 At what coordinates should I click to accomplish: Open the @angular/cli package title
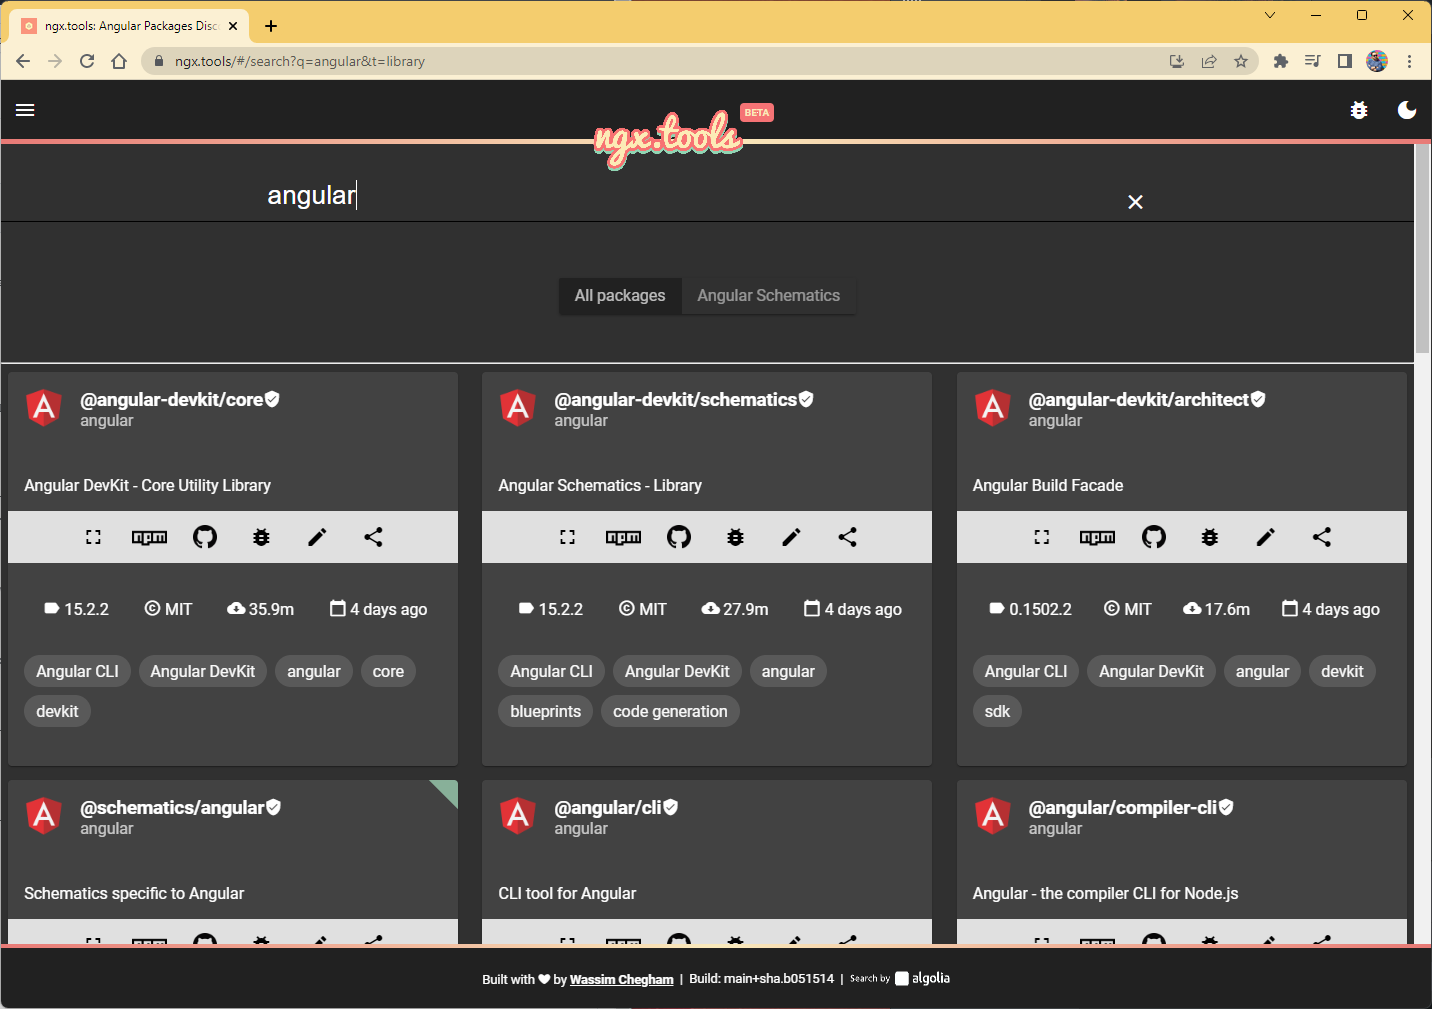(608, 808)
